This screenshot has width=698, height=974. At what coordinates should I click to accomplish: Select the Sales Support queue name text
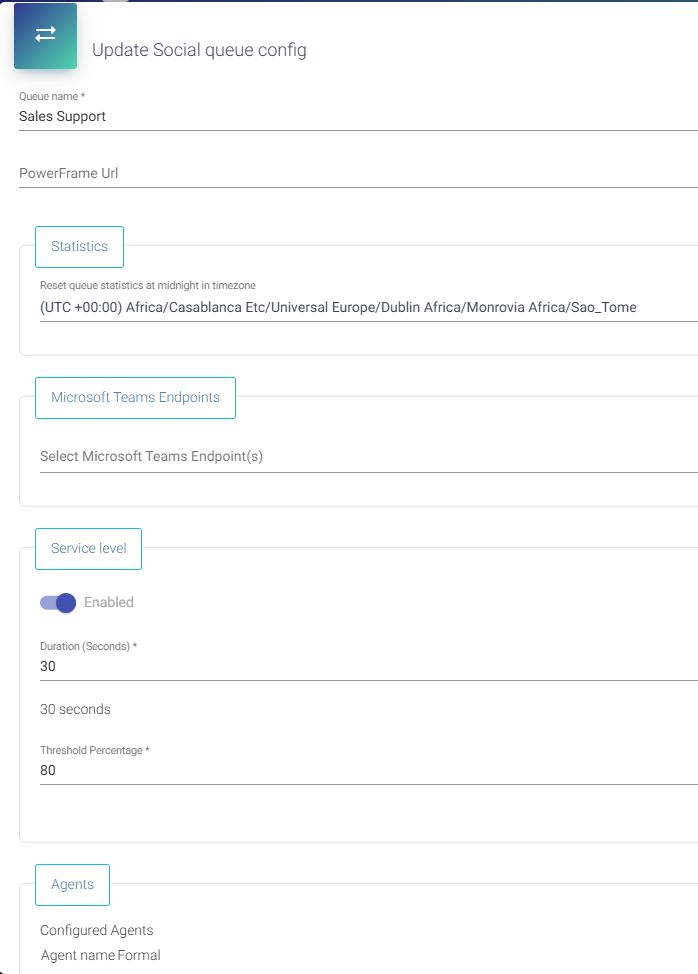[62, 116]
